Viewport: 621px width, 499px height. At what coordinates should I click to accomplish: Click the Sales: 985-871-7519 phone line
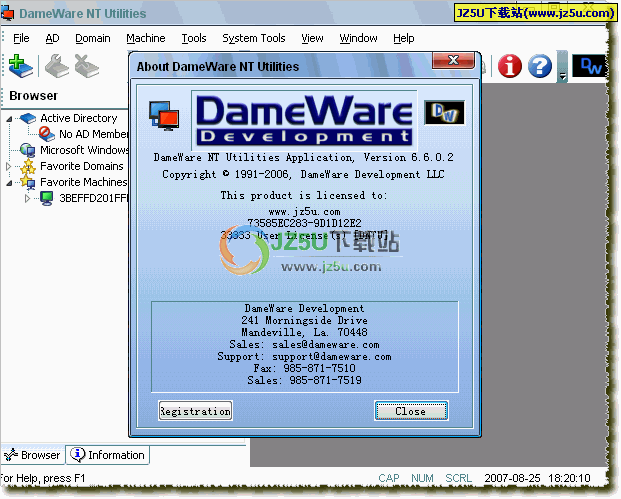304,381
